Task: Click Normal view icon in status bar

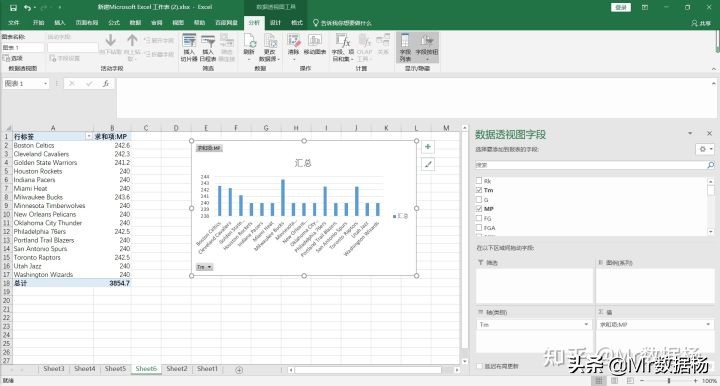Action: pyautogui.click(x=599, y=380)
